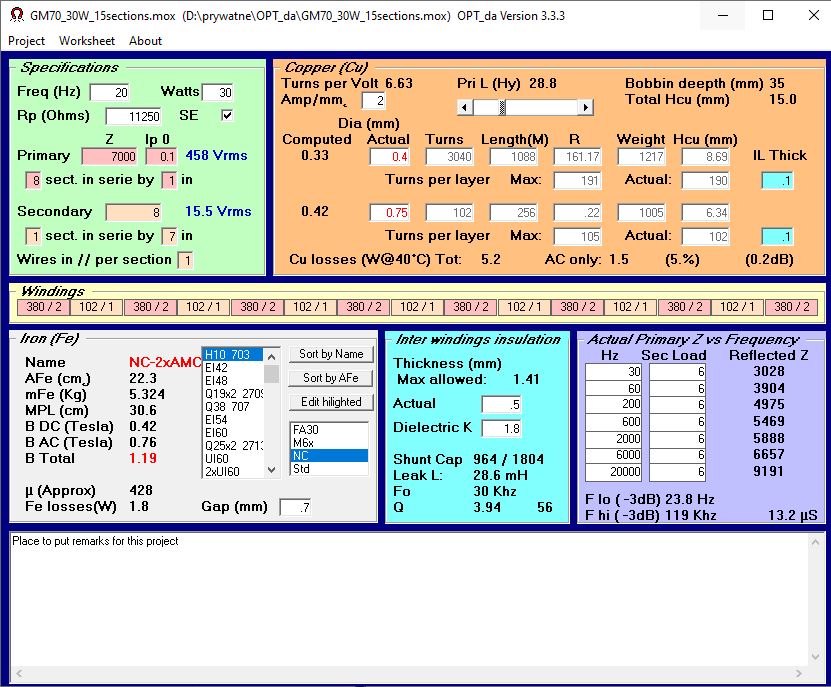Click the primary Turns field showing 3040
This screenshot has height=687, width=831.
[449, 156]
